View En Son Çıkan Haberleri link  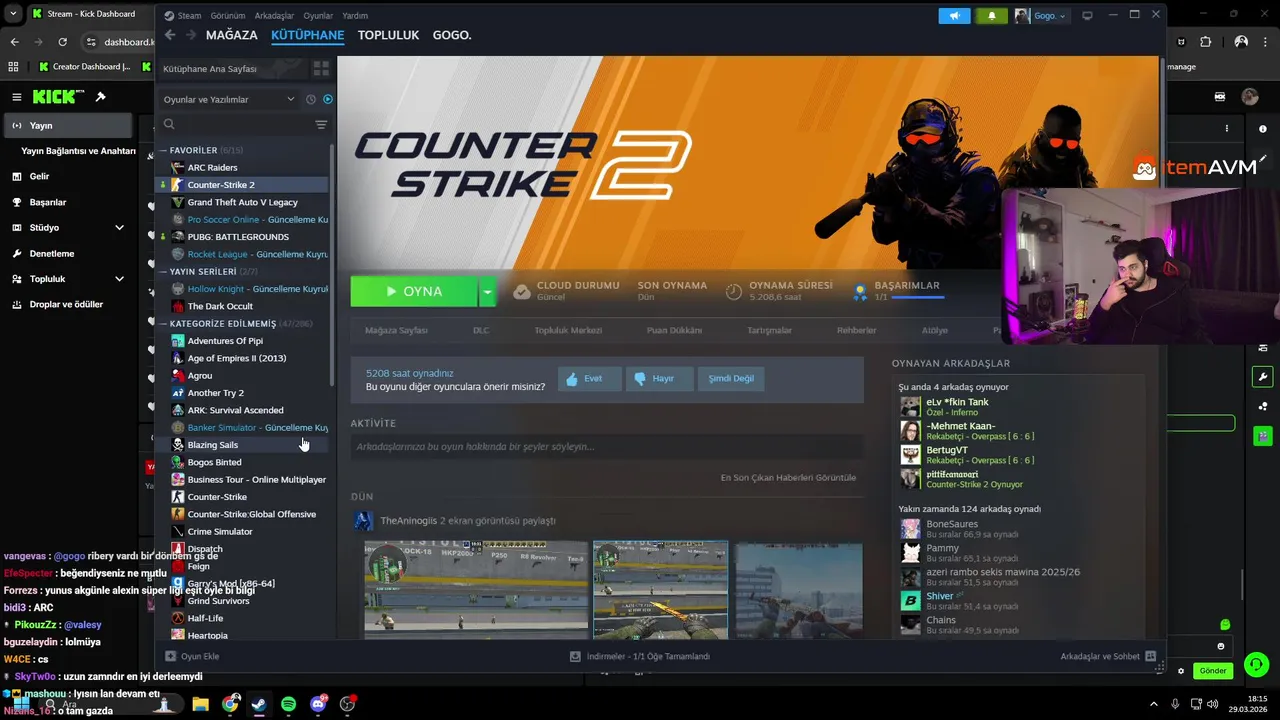[788, 478]
